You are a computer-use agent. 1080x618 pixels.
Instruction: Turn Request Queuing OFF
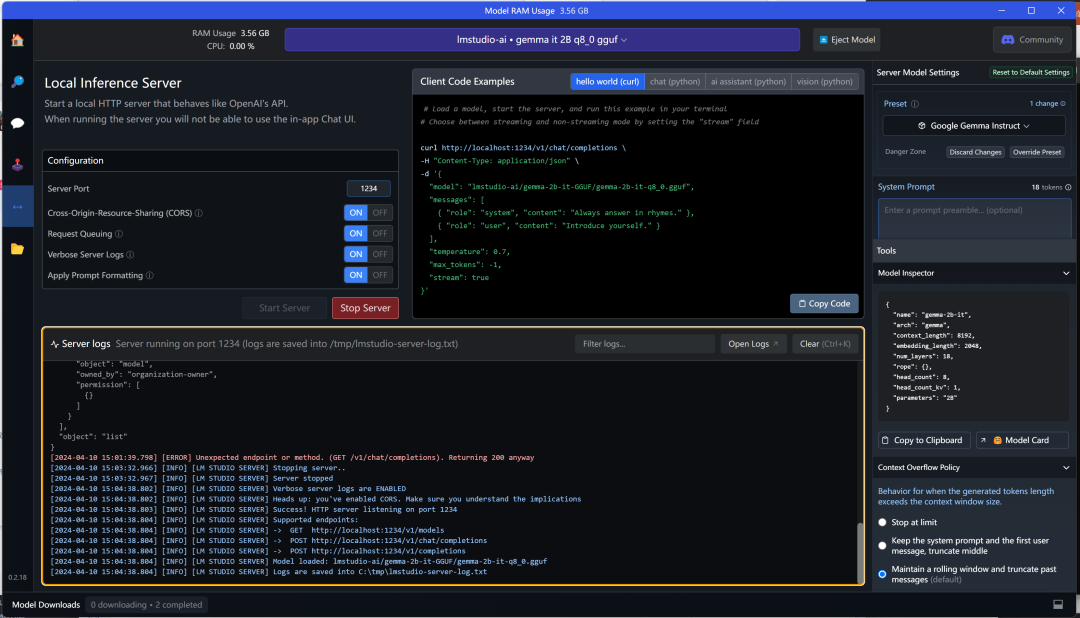(380, 233)
